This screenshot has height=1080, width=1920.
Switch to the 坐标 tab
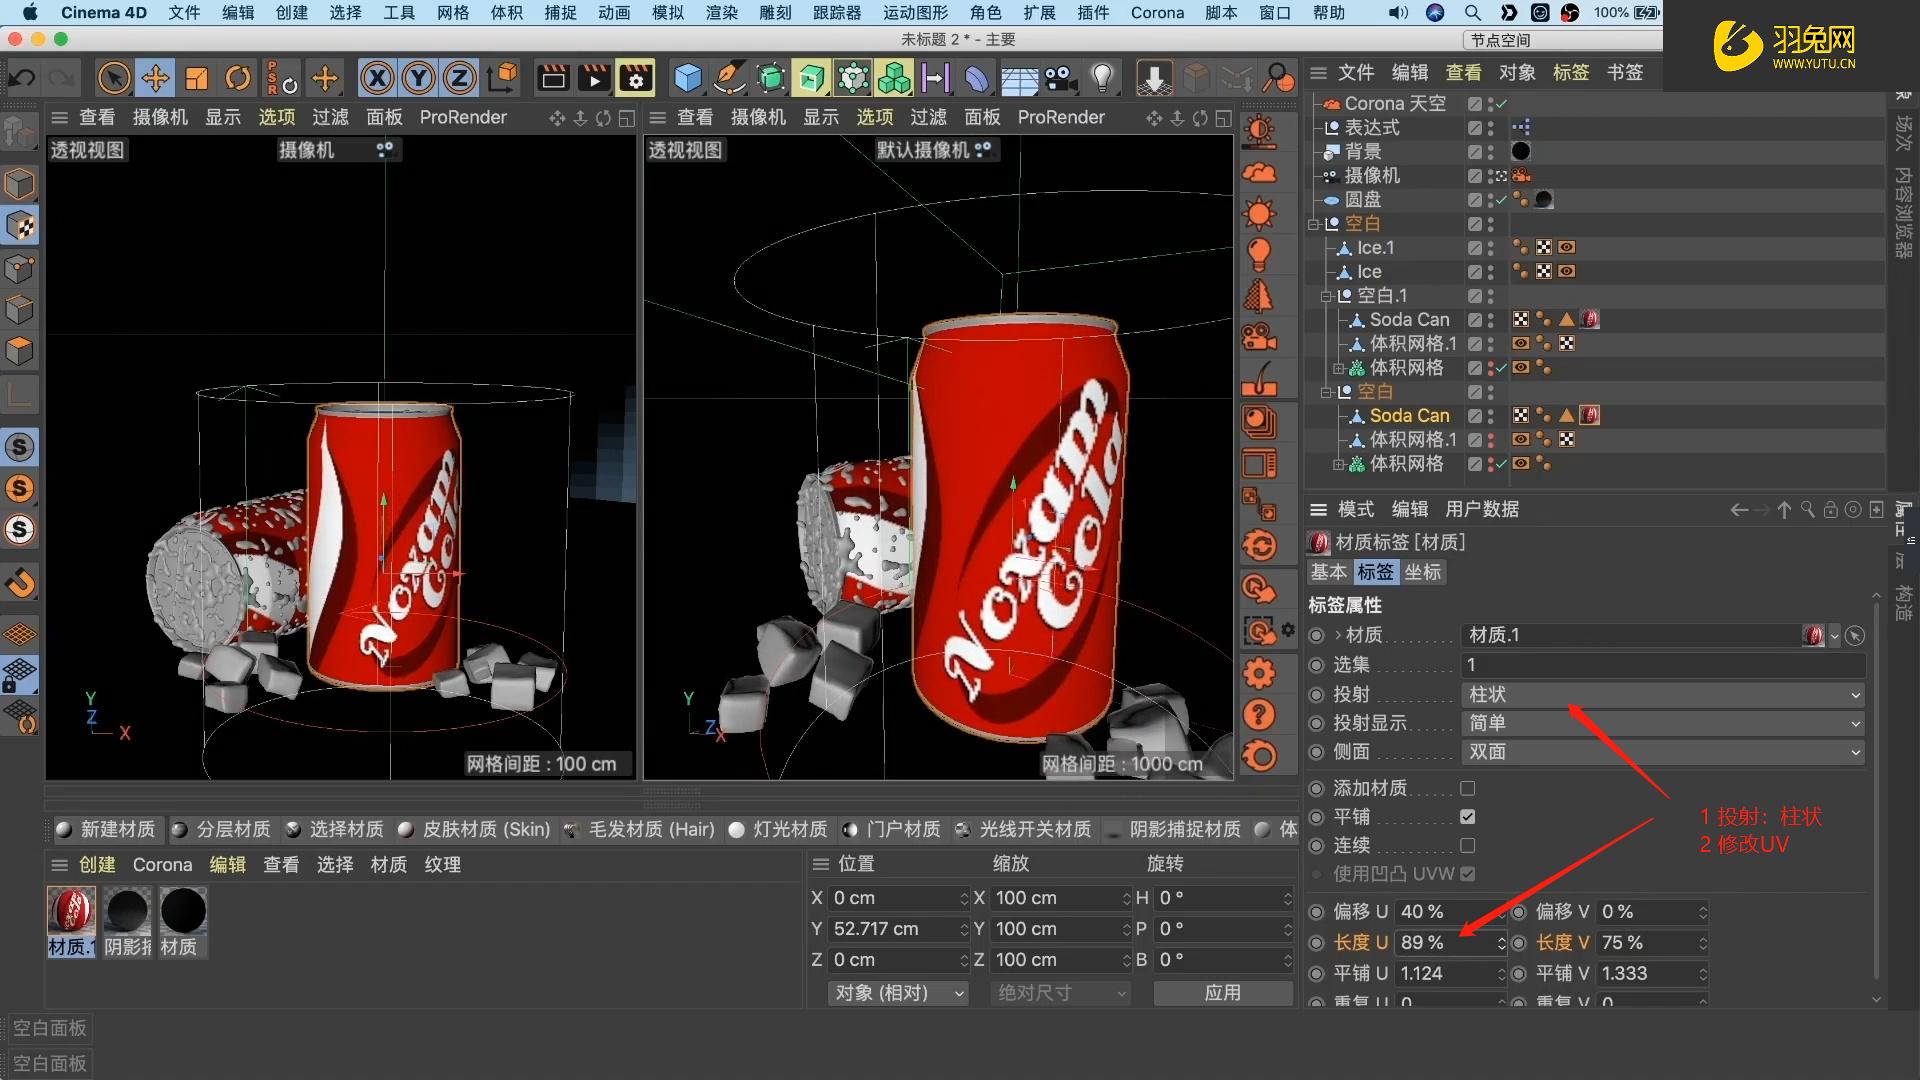coord(1423,572)
